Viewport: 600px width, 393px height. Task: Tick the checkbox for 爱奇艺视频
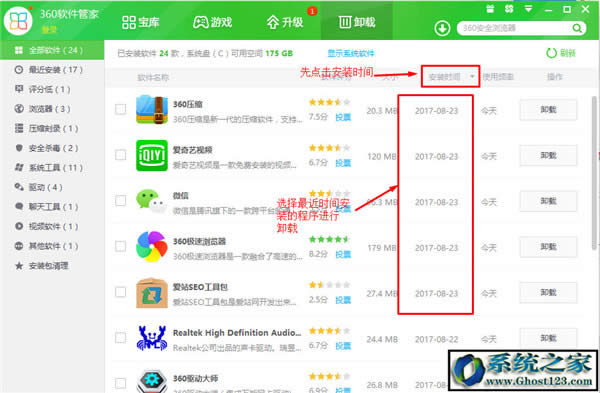click(121, 155)
